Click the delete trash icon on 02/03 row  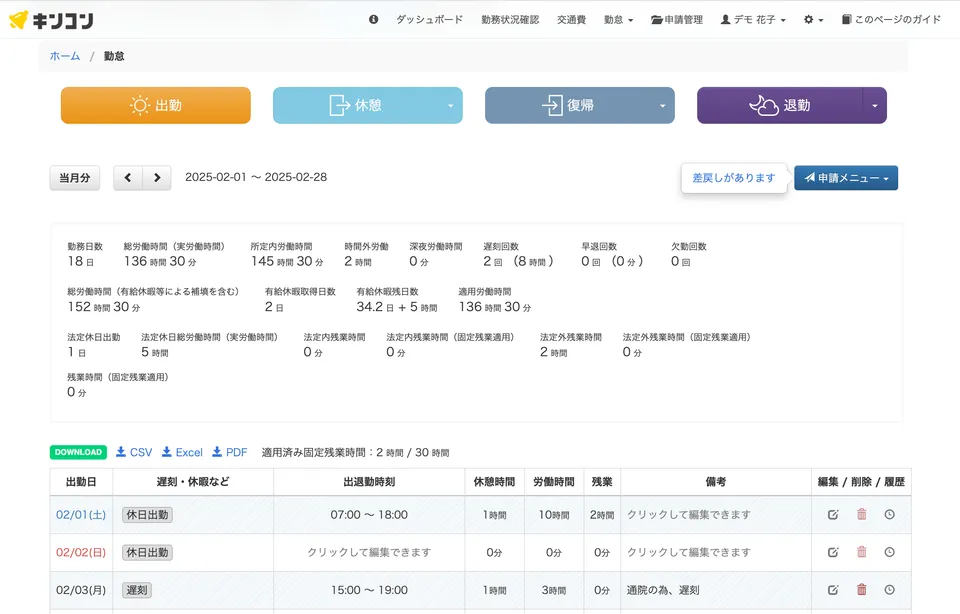(863, 590)
